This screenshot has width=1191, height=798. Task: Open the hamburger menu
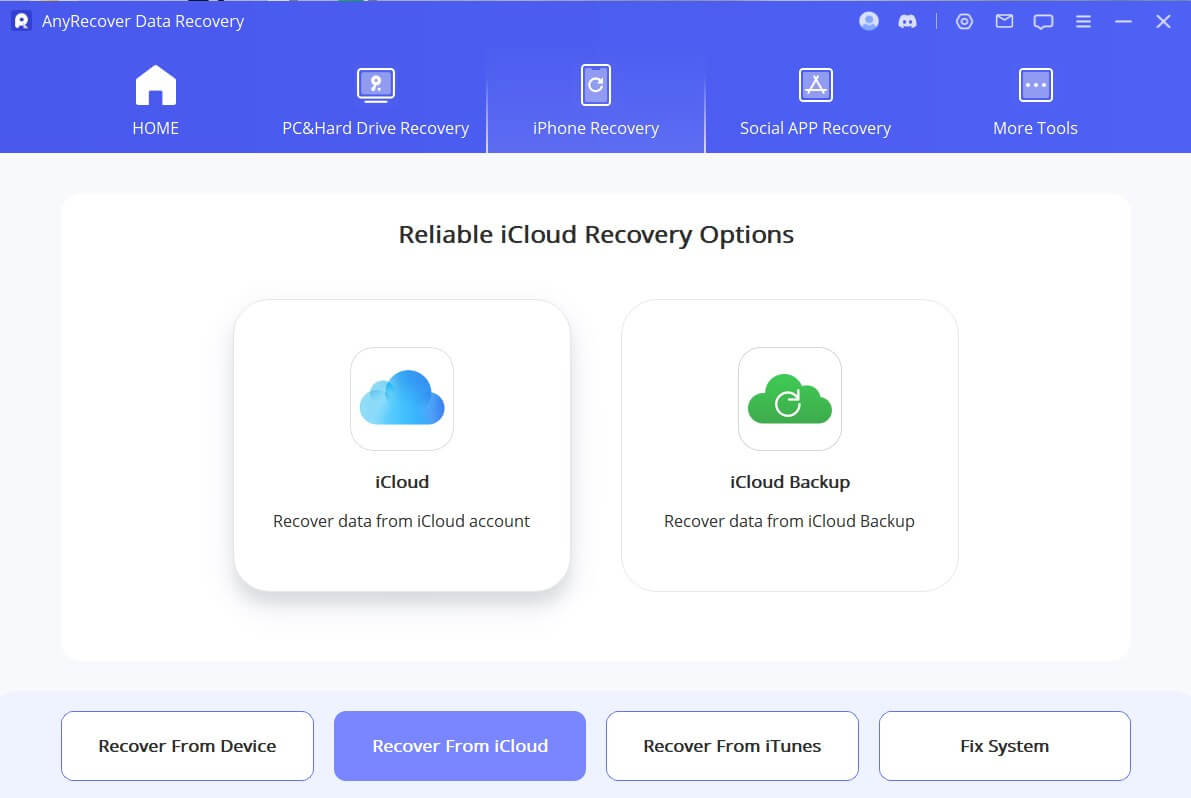point(1083,20)
